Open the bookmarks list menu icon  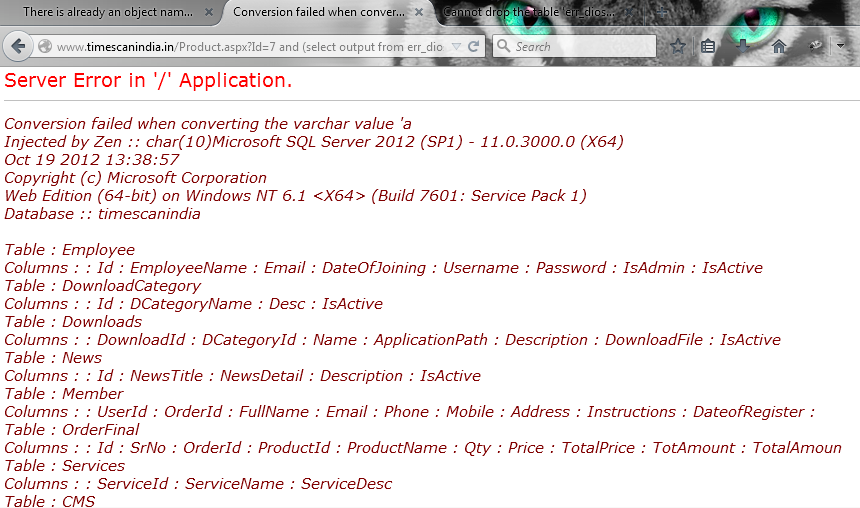[x=708, y=46]
